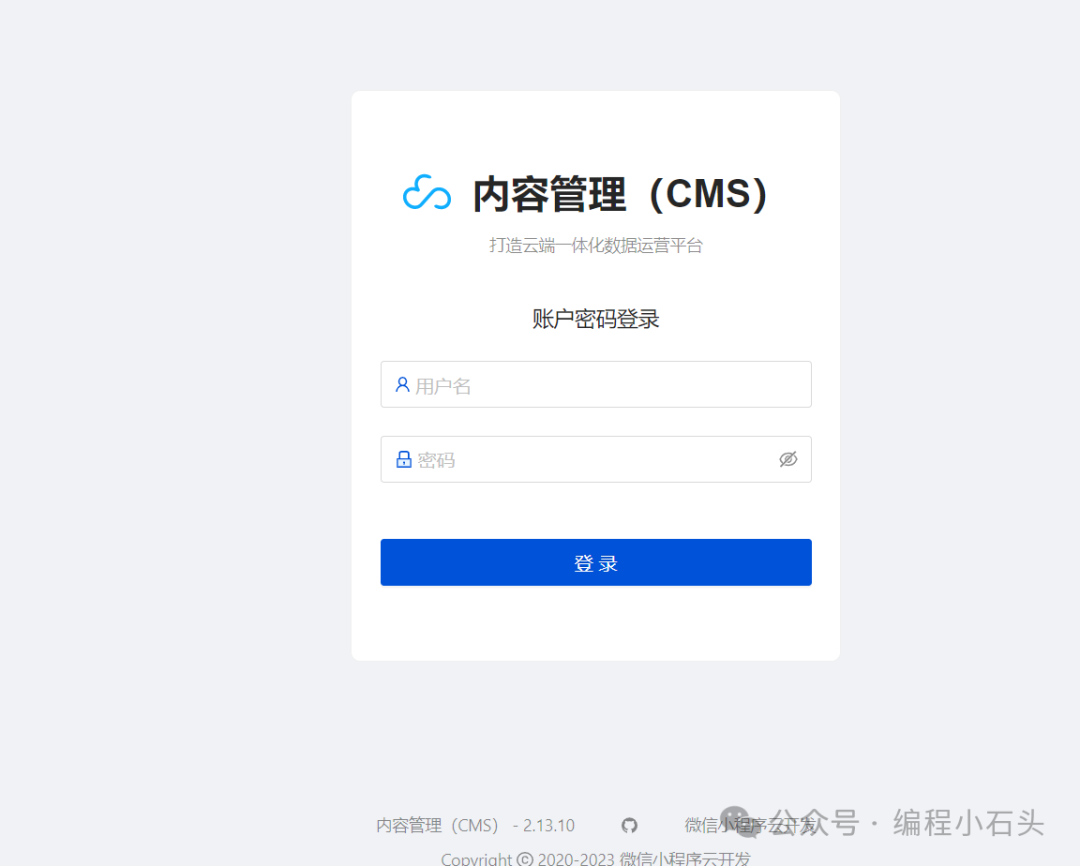The width and height of the screenshot is (1080, 866).
Task: Open the 微信小程序云开发 footer link
Action: (x=750, y=825)
